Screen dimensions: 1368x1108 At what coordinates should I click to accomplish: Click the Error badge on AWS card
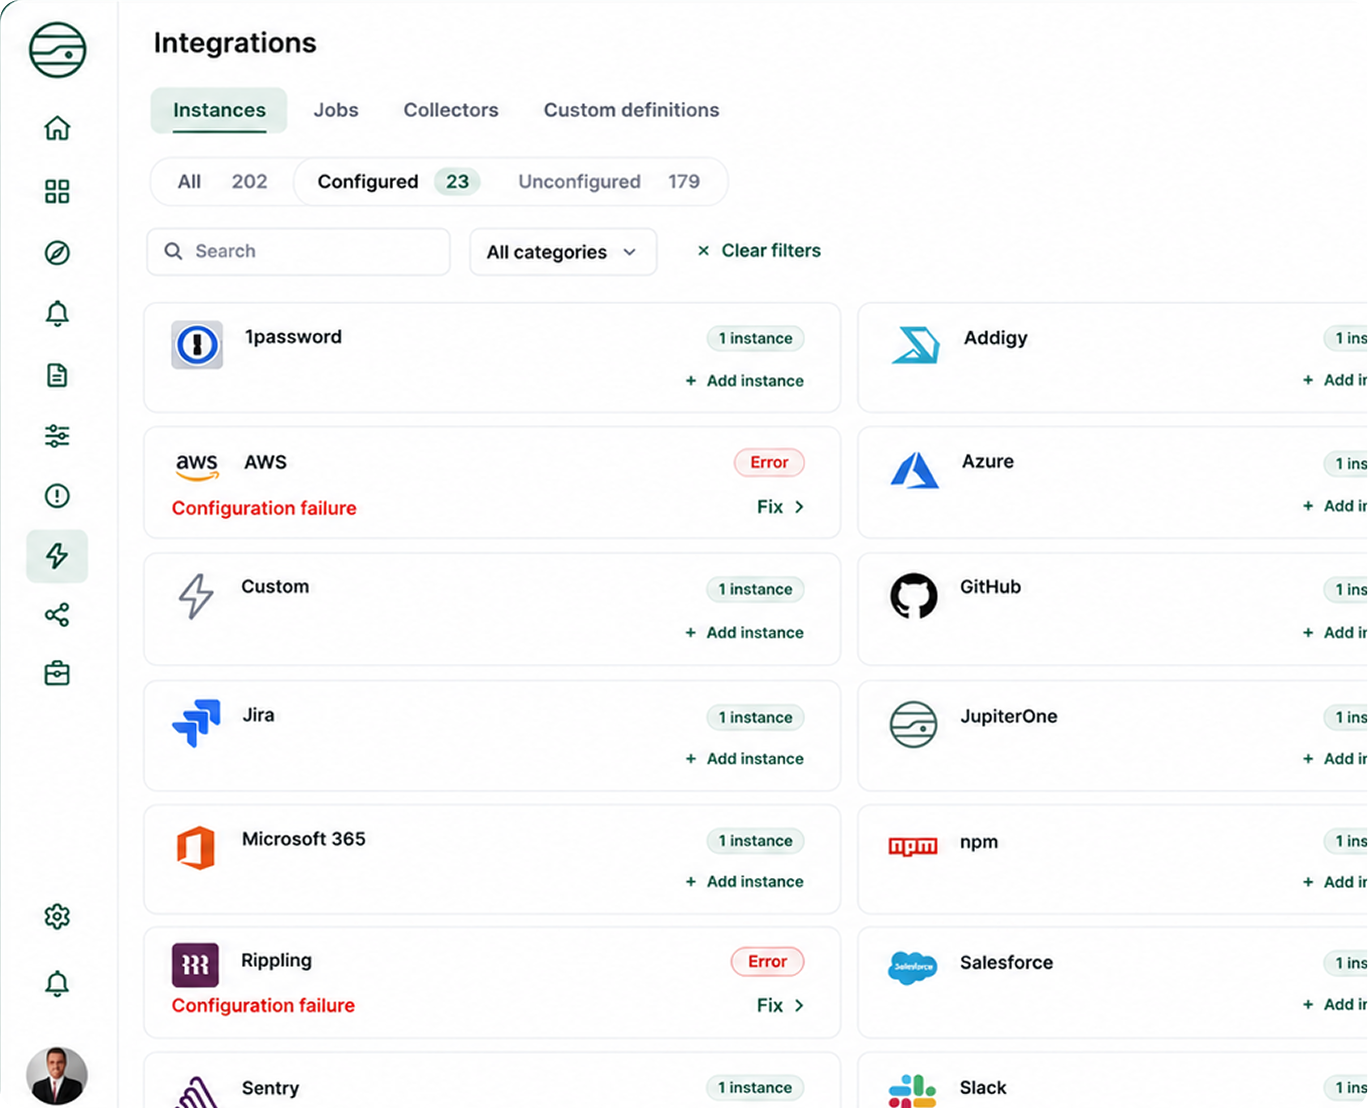tap(769, 462)
